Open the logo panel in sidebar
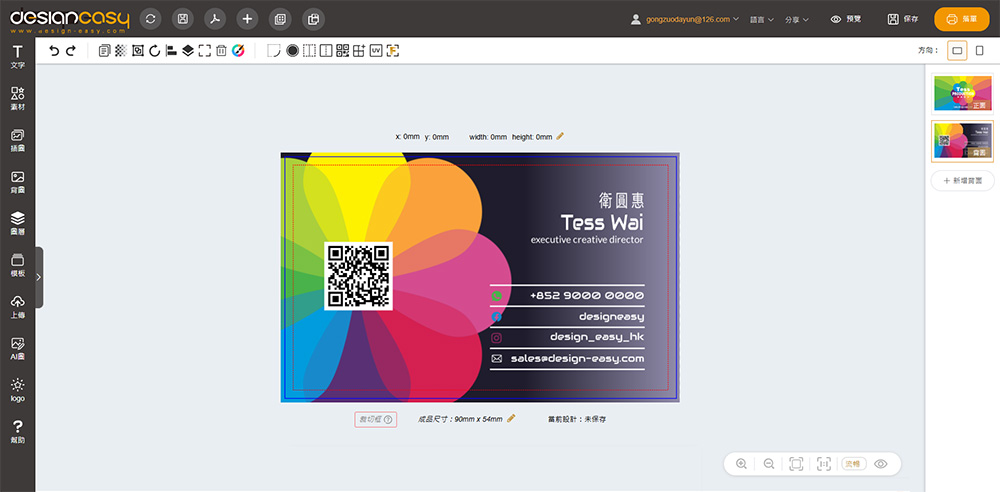Screen dimensions: 1000x492 [x=17, y=391]
